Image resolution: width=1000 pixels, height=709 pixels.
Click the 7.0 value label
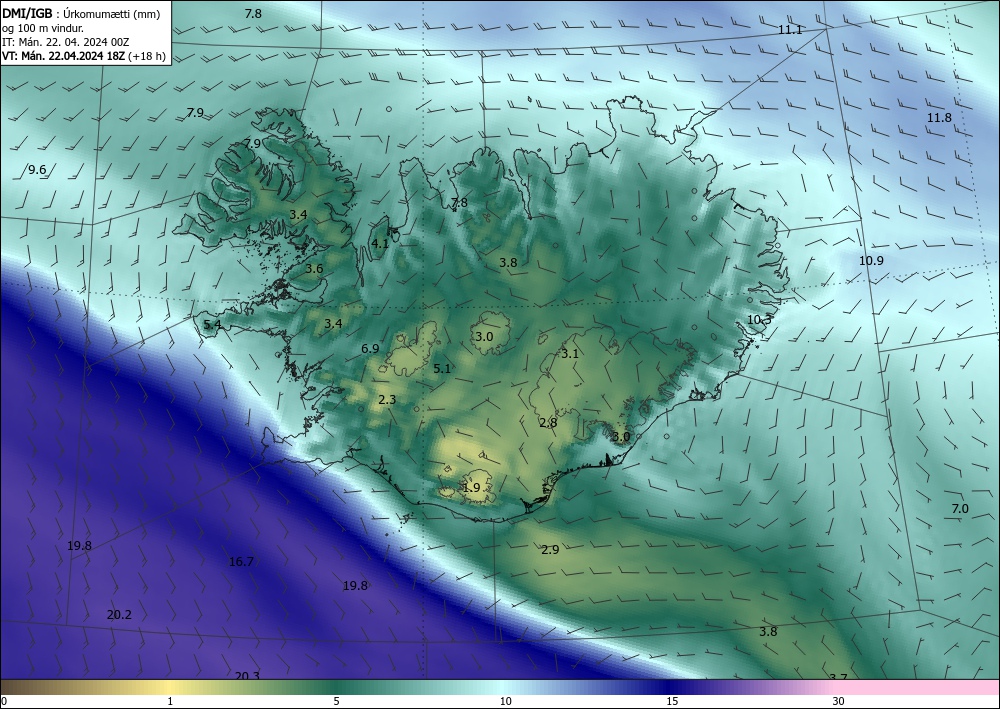[x=960, y=509]
